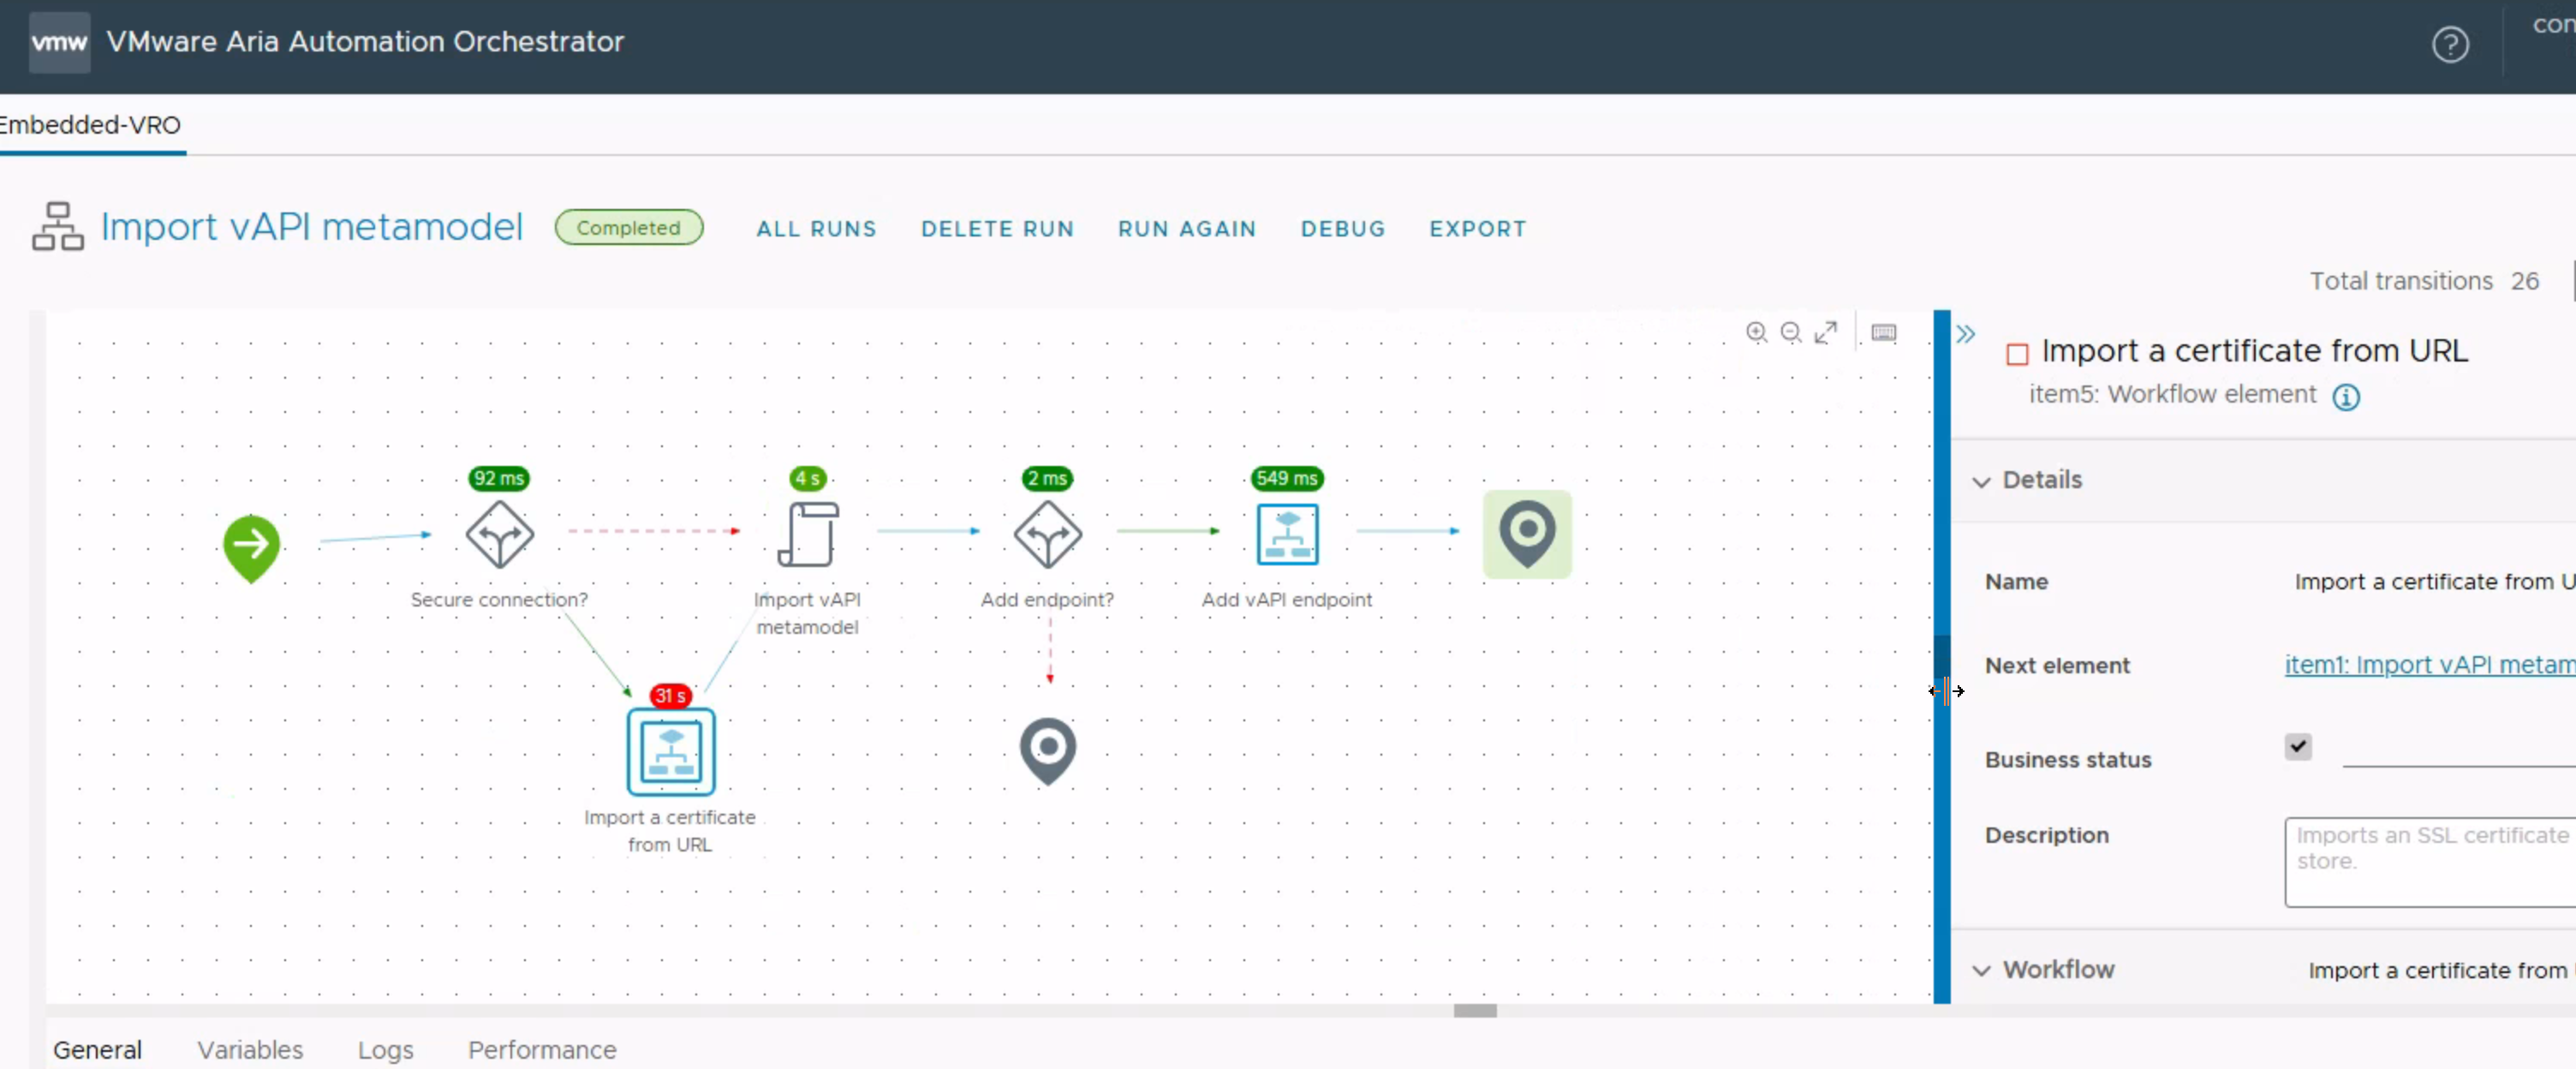Click the Description text area
Screen dimensions: 2576x1069
click(2430, 862)
